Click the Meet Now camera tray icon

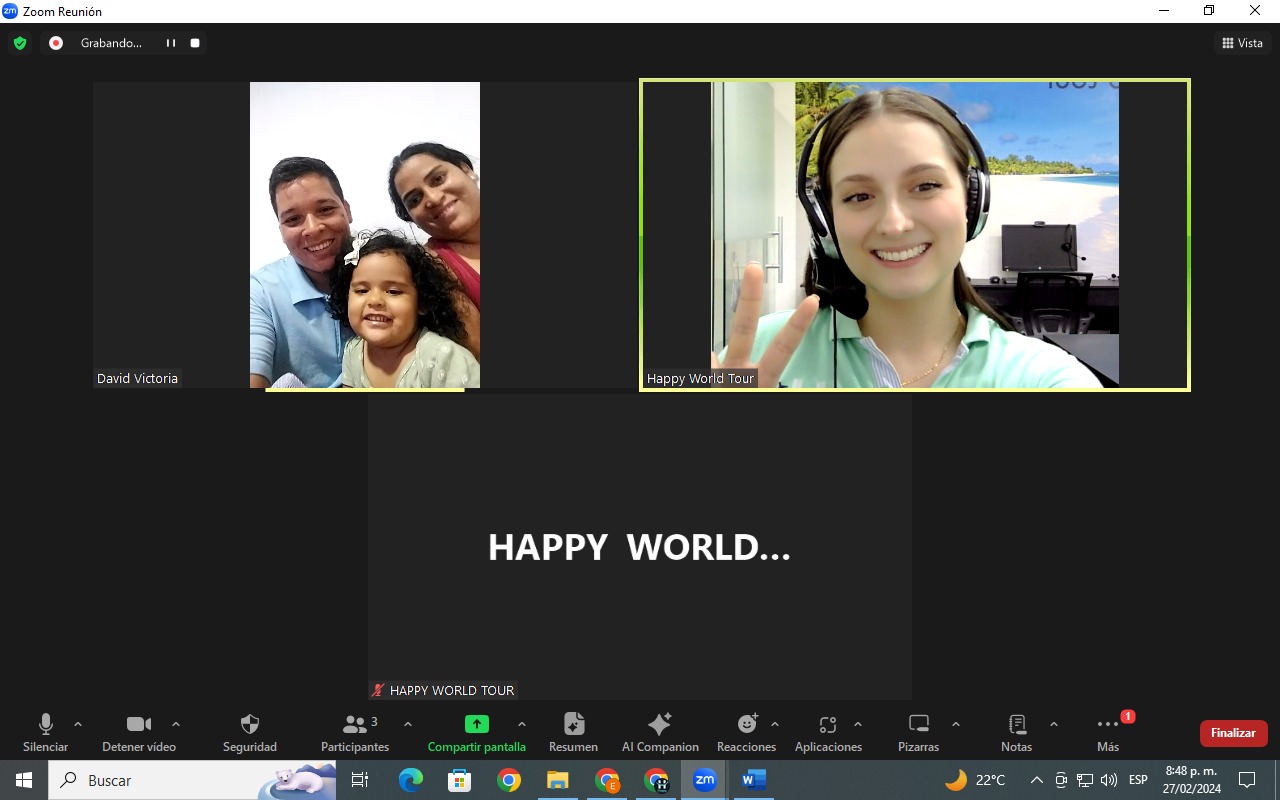[x=1062, y=780]
